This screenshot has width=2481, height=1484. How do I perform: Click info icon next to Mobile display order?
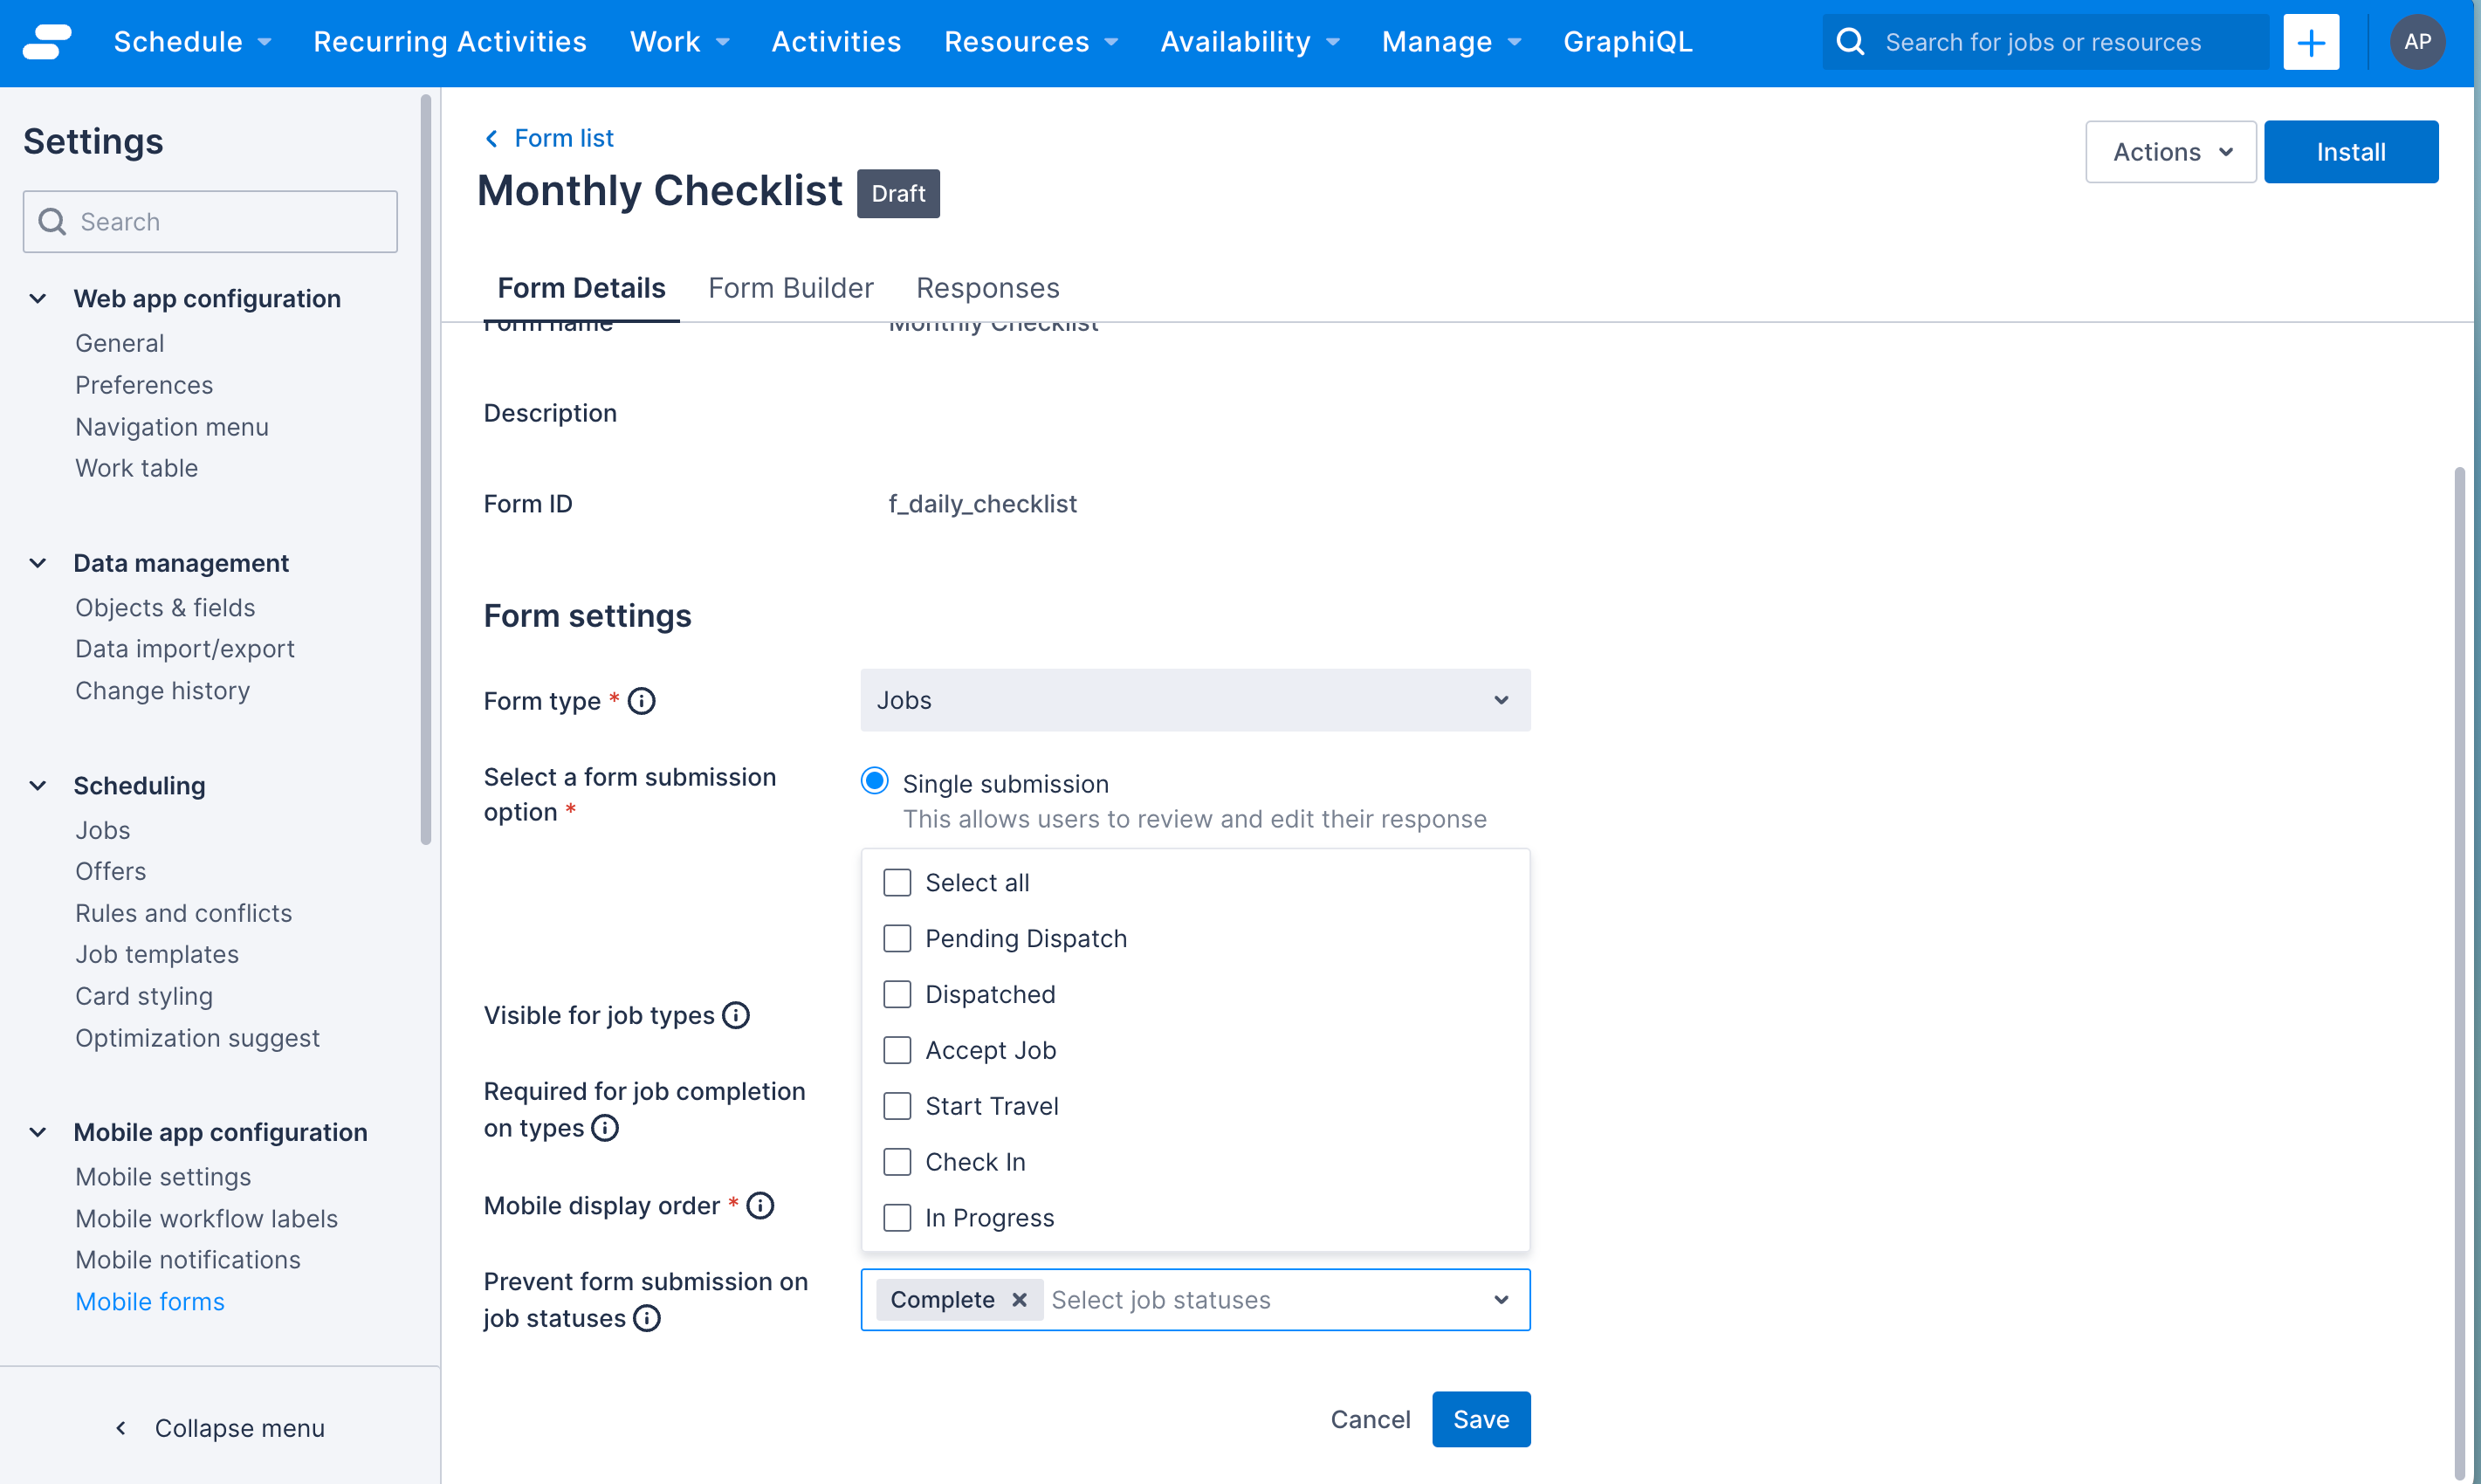pyautogui.click(x=760, y=1206)
